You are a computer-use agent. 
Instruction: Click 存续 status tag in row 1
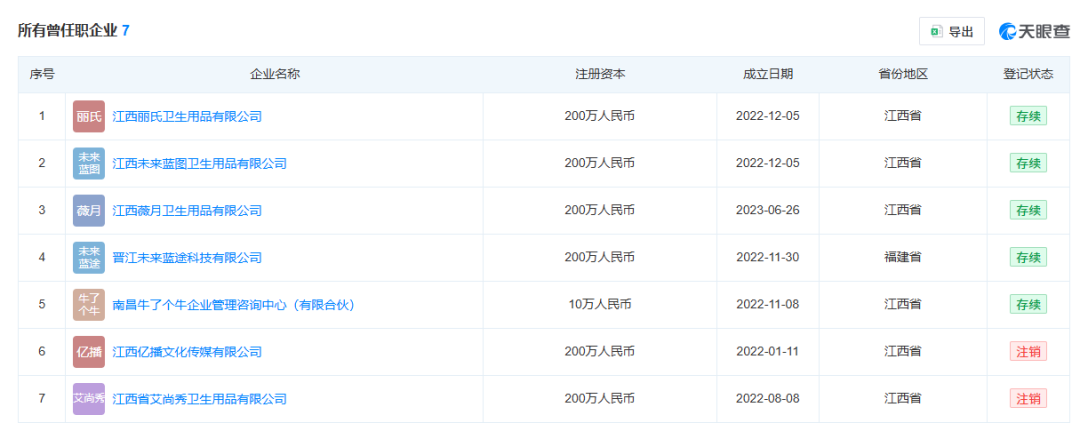pyautogui.click(x=1028, y=116)
